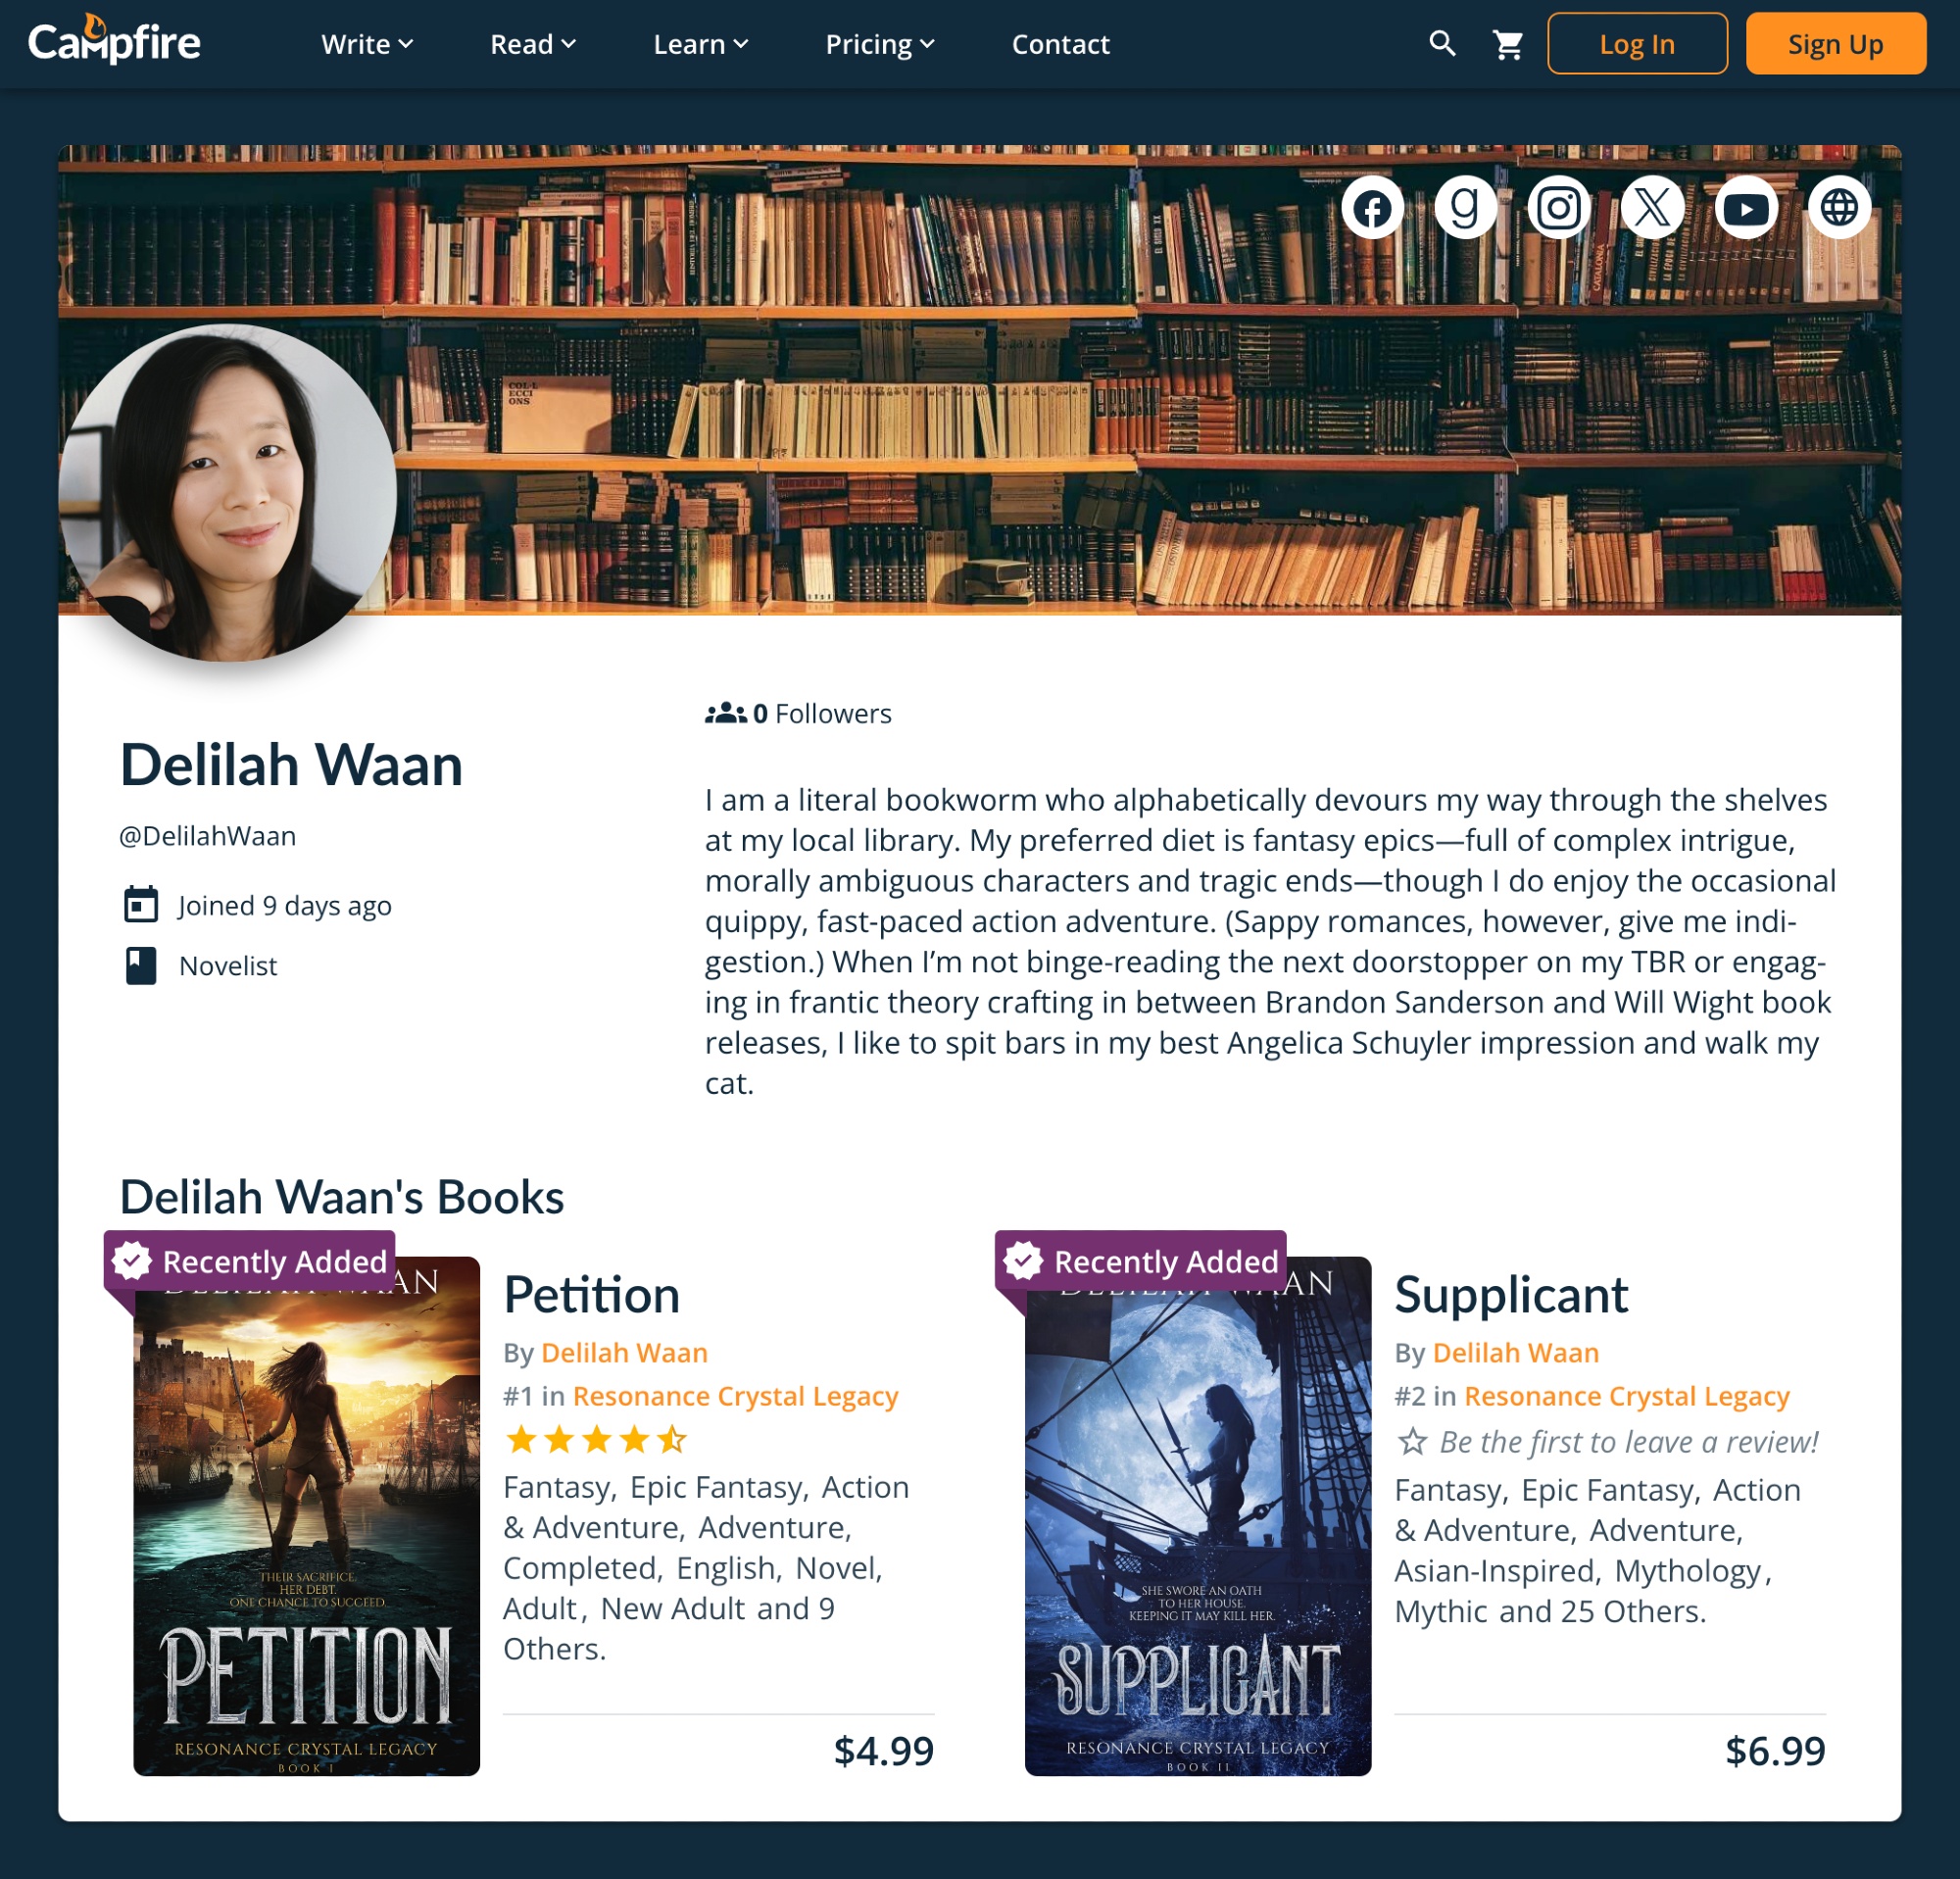Expand the Learn dropdown menu
Screen dimensions: 1960x1879
click(x=701, y=44)
